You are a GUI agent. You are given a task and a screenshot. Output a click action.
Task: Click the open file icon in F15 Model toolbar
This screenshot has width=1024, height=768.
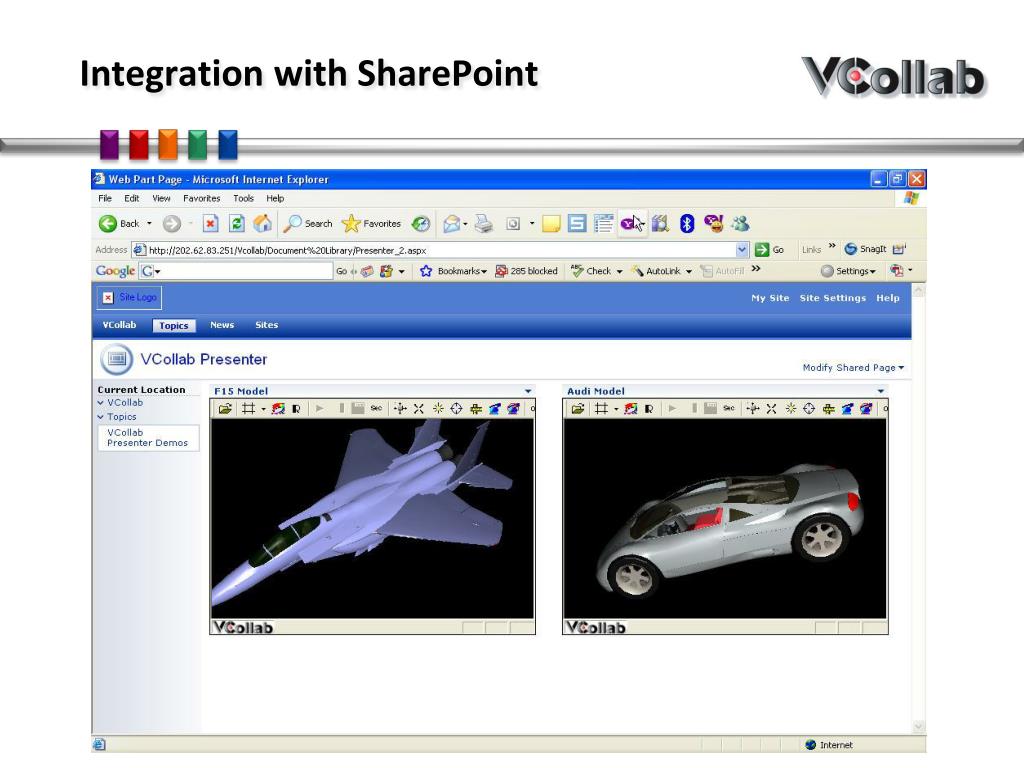click(225, 409)
